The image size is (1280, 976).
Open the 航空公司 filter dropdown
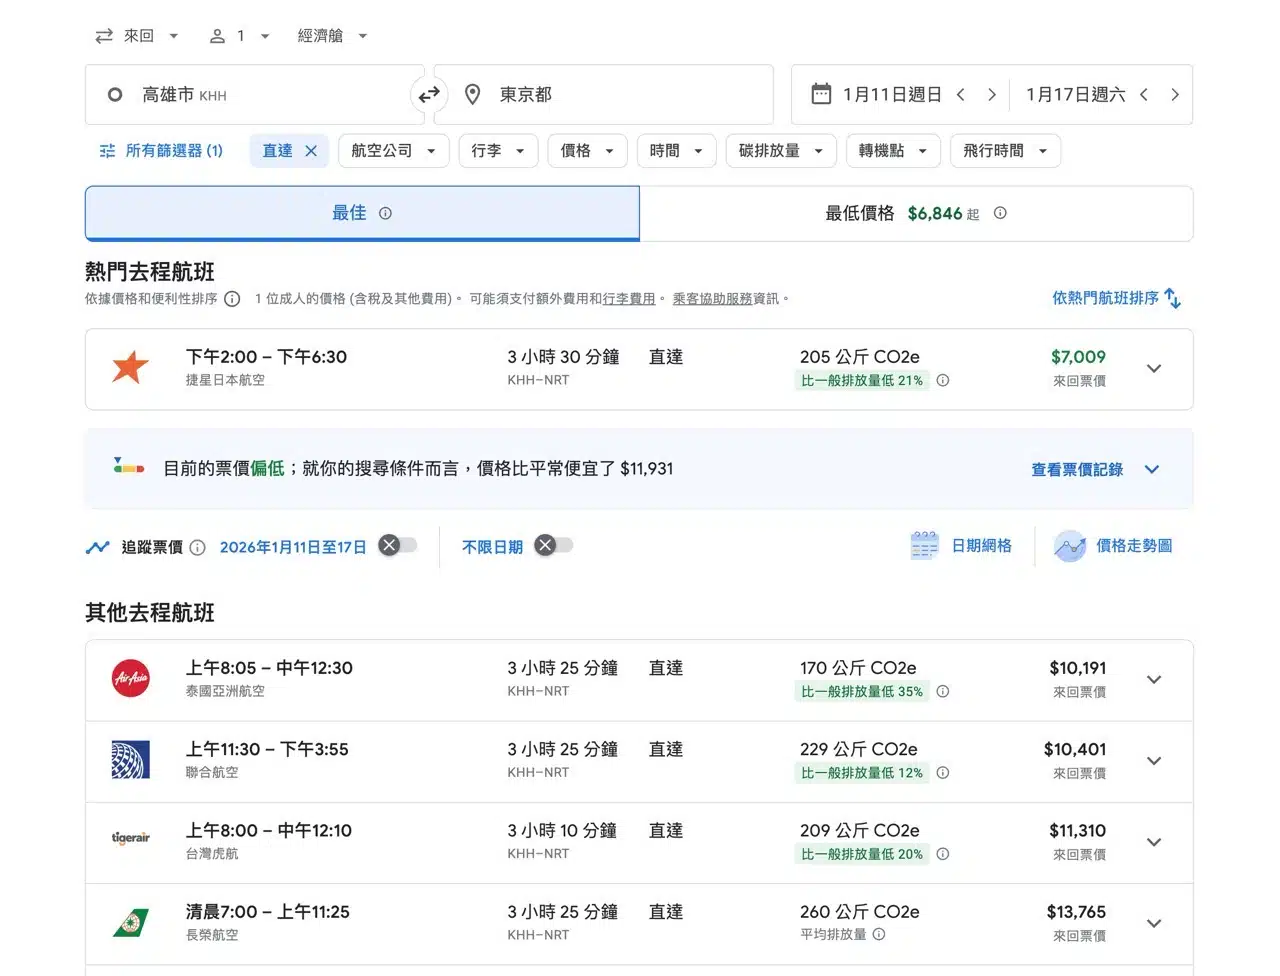click(393, 151)
